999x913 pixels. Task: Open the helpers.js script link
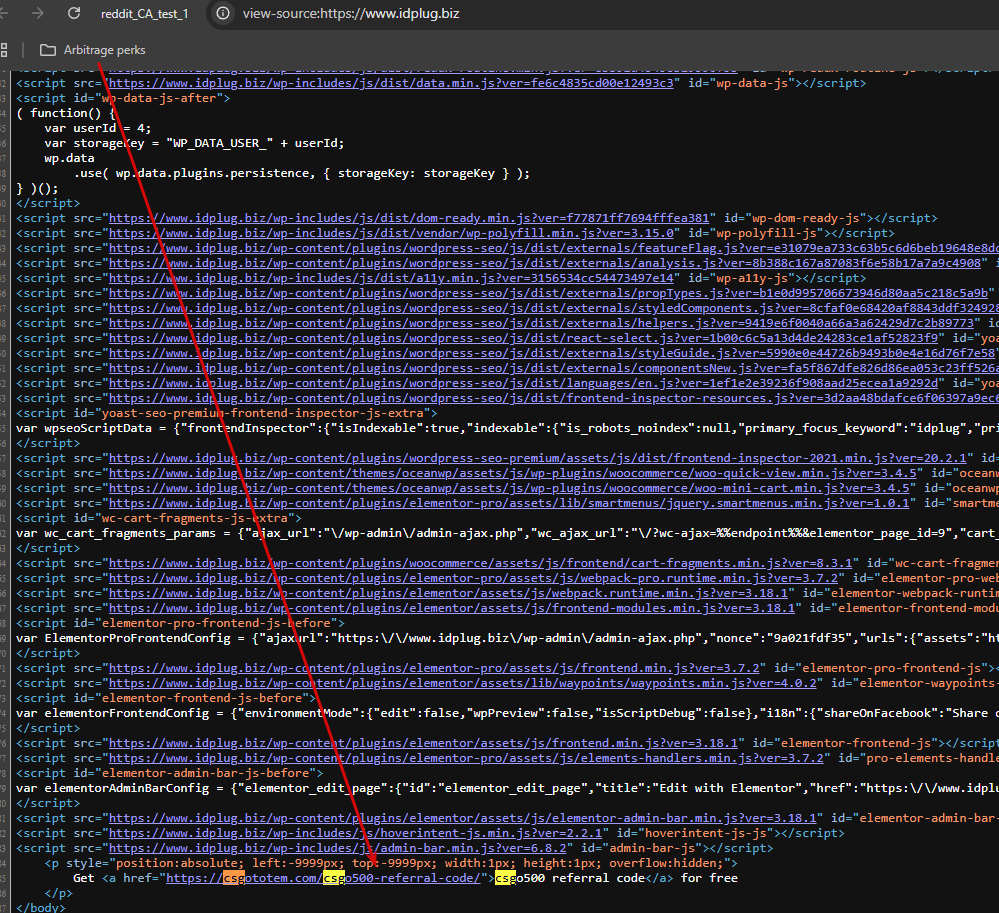[x=541, y=323]
